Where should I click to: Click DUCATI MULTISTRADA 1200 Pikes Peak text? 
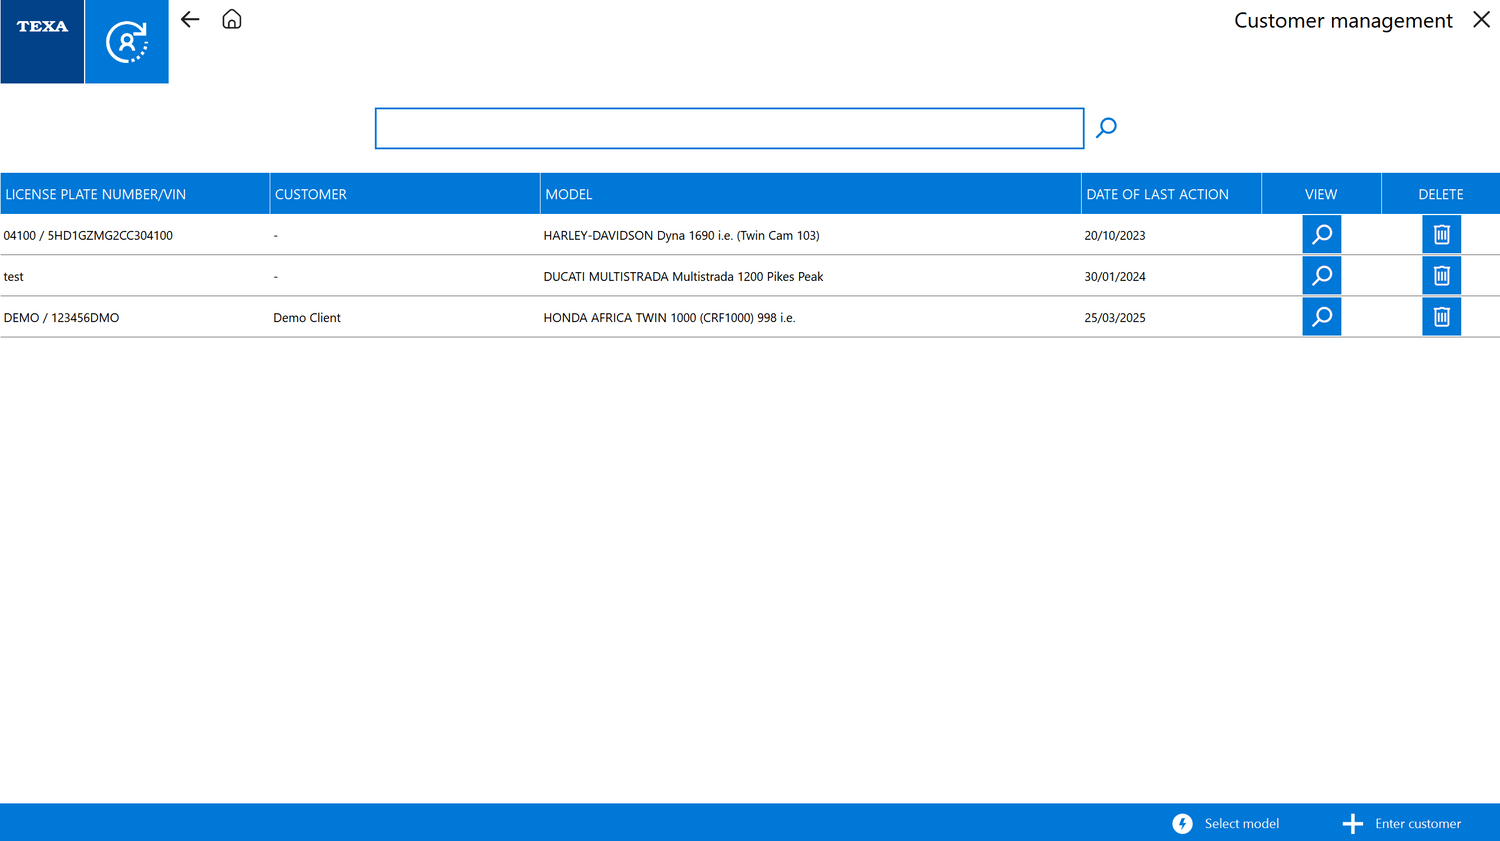click(683, 277)
